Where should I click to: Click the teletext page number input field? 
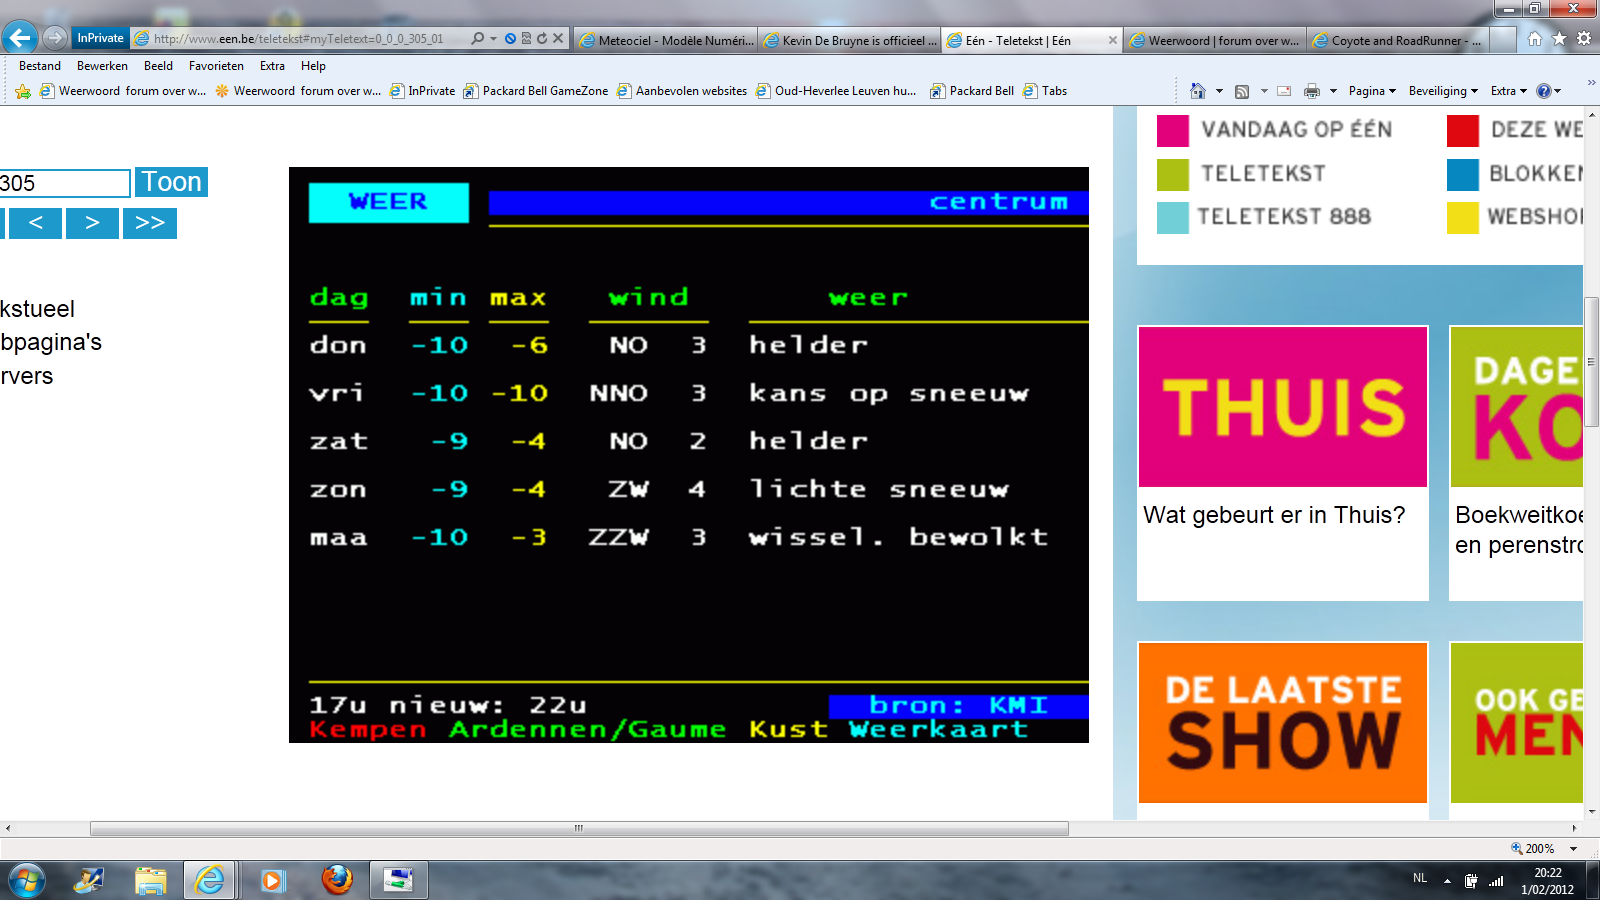[x=65, y=183]
